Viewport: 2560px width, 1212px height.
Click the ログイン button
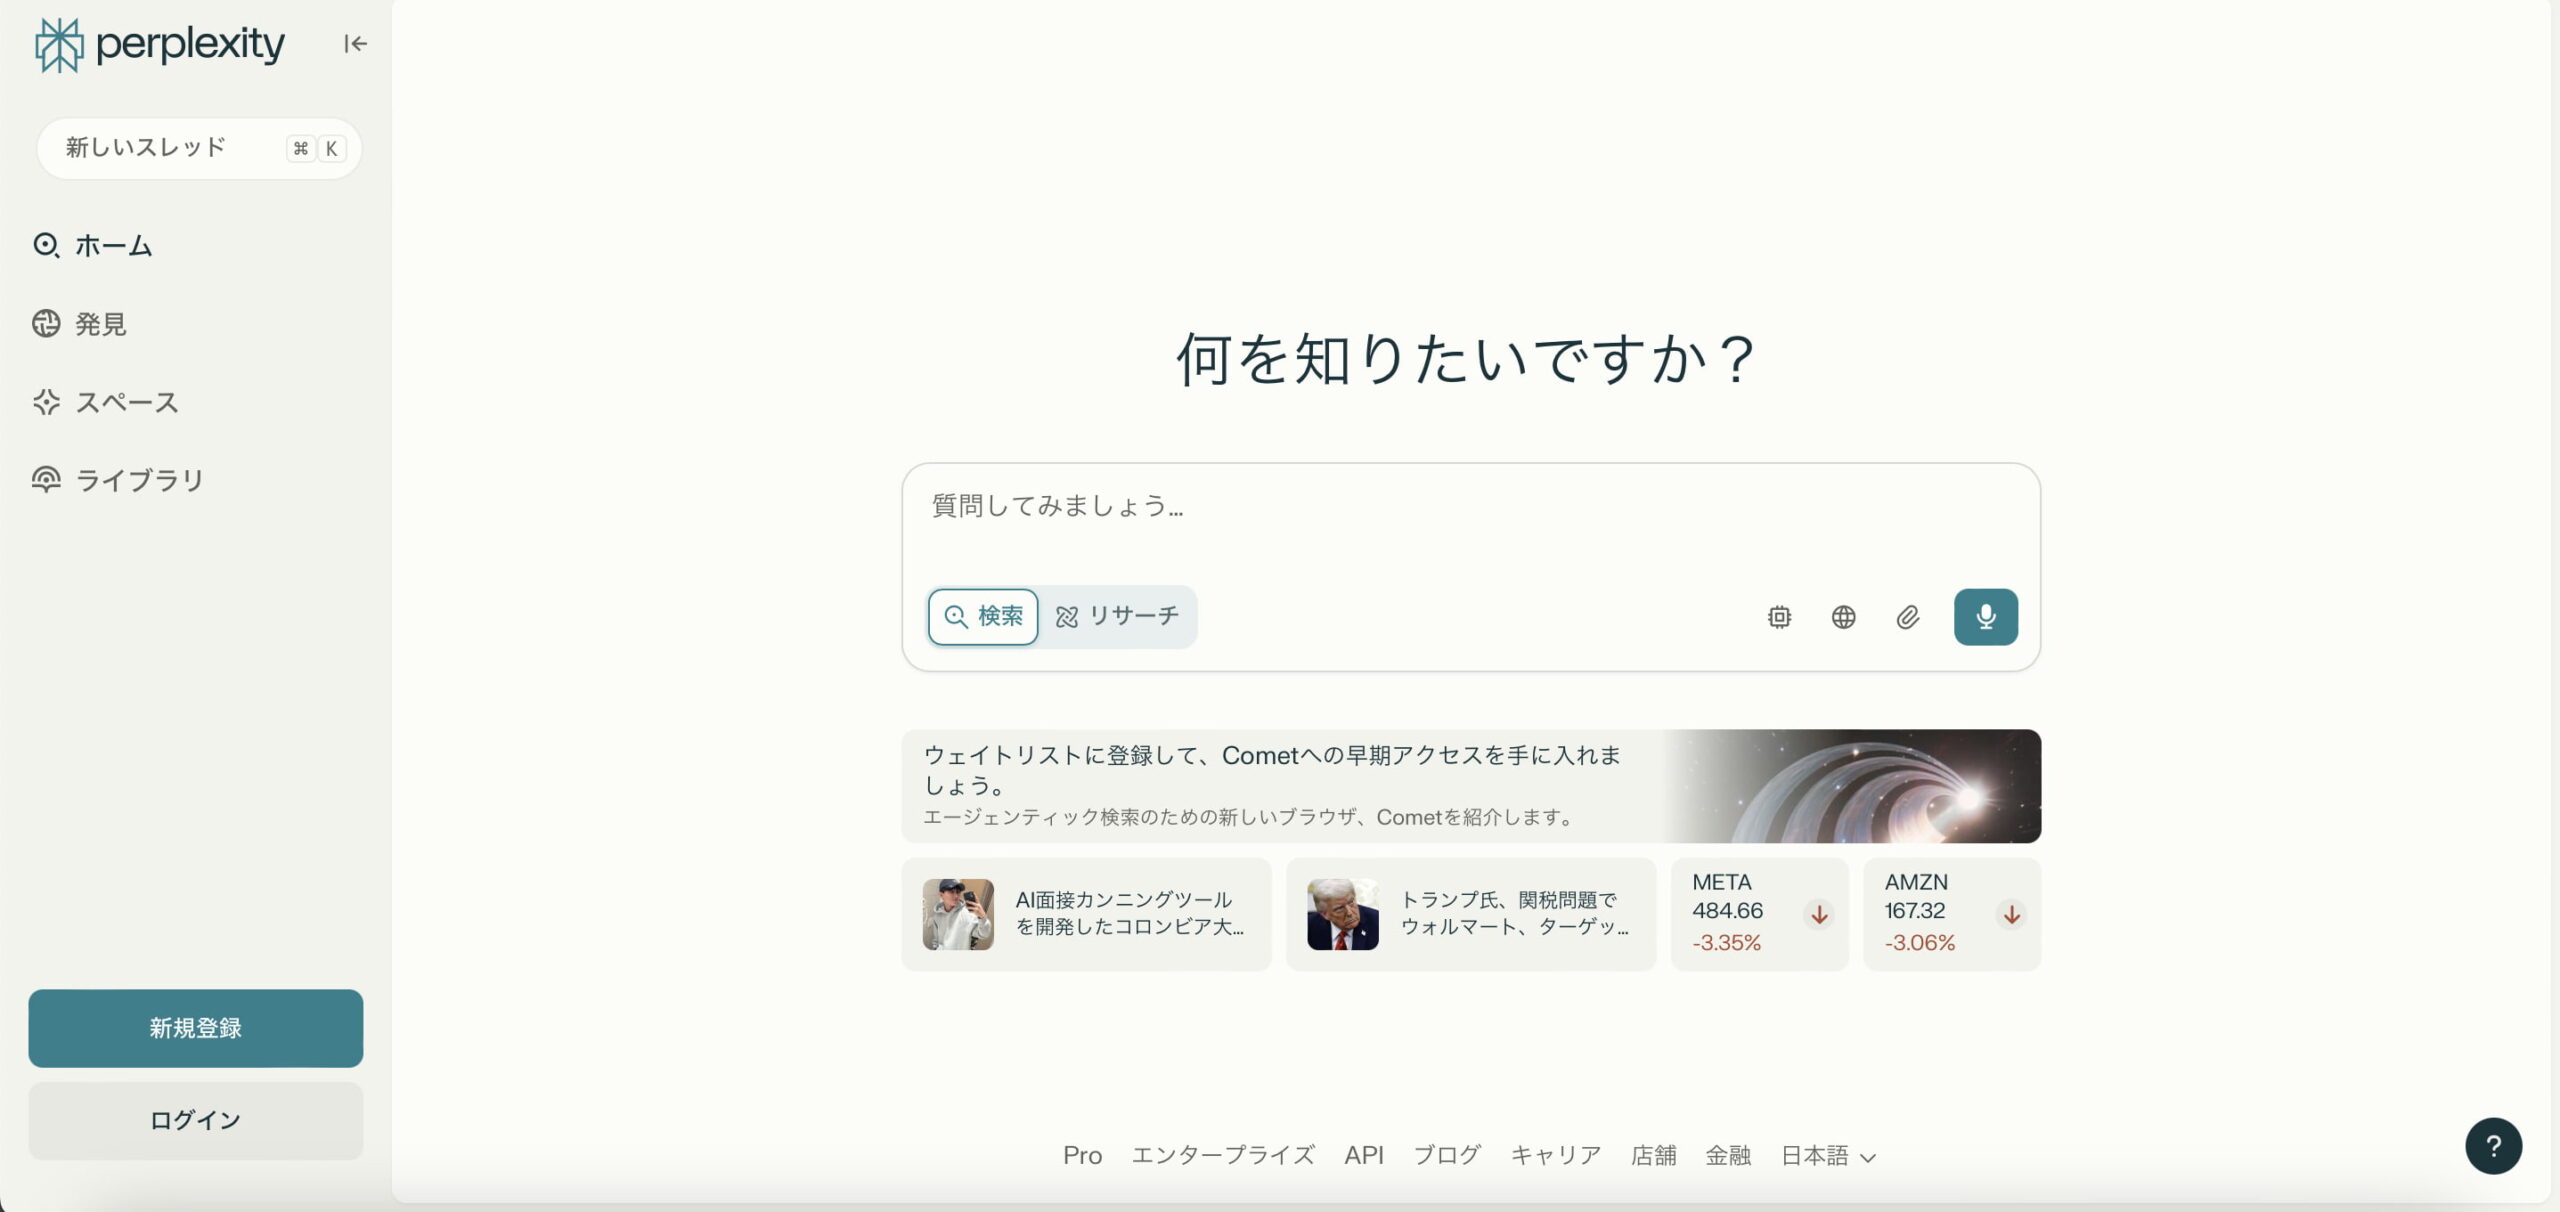196,1120
